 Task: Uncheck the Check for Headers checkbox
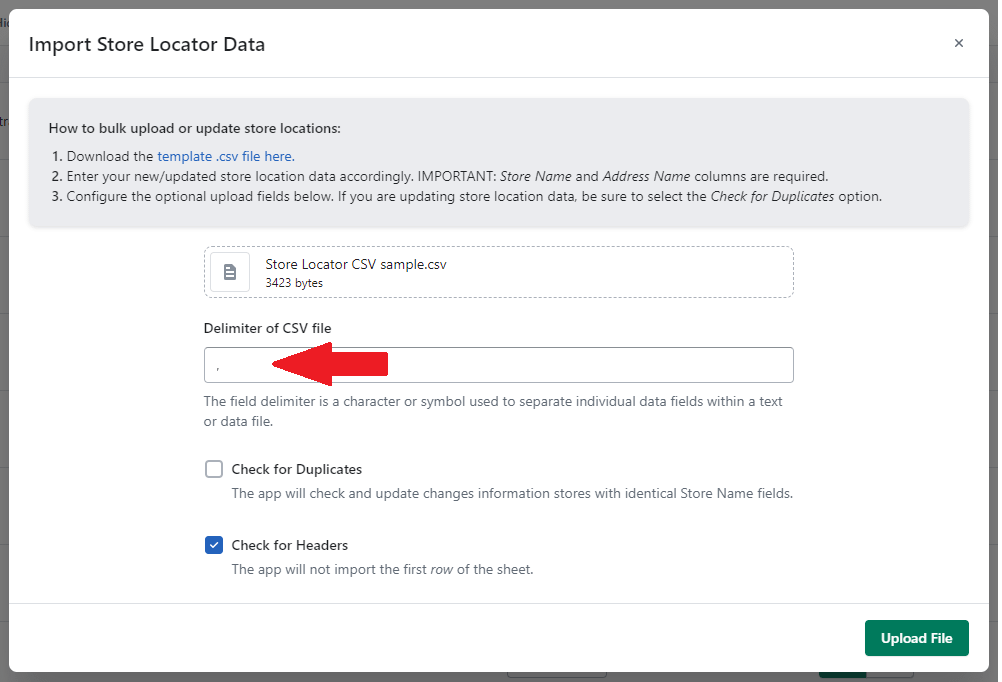pyautogui.click(x=214, y=545)
